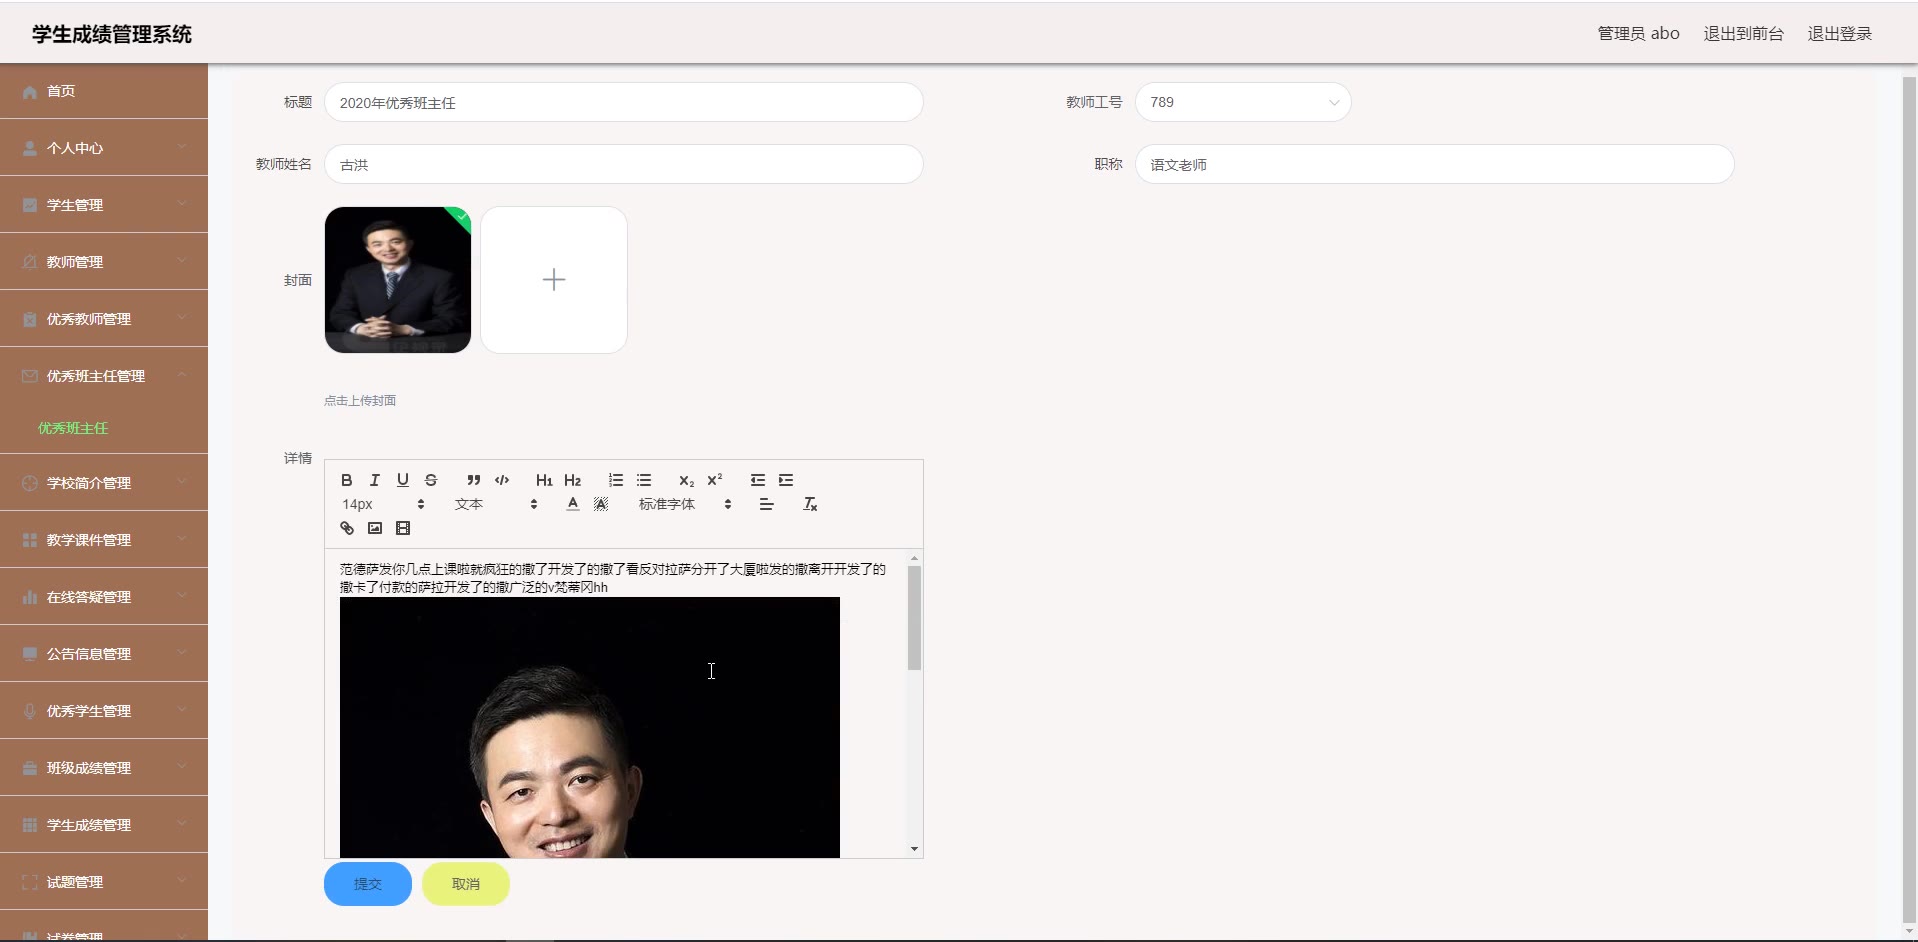This screenshot has height=942, width=1918.
Task: Clear text formatting with the Tx icon
Action: click(810, 504)
